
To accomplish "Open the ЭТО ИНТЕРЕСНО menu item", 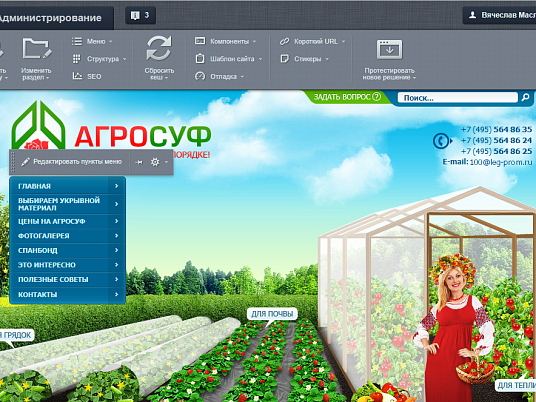I will pos(68,265).
